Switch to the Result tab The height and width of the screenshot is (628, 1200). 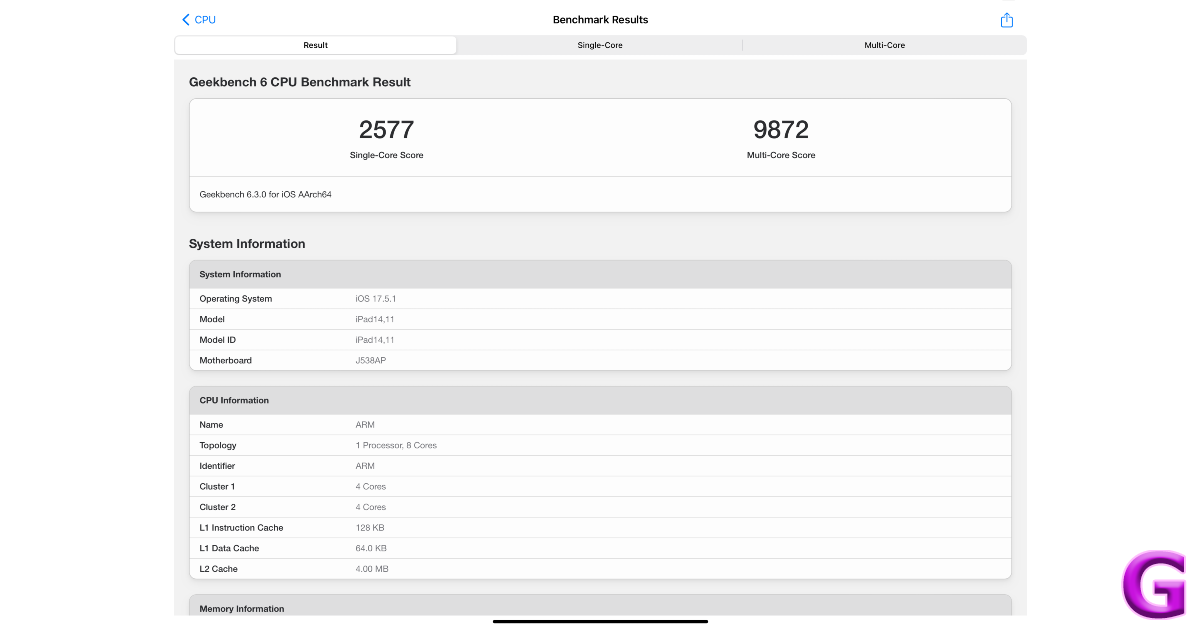[316, 45]
